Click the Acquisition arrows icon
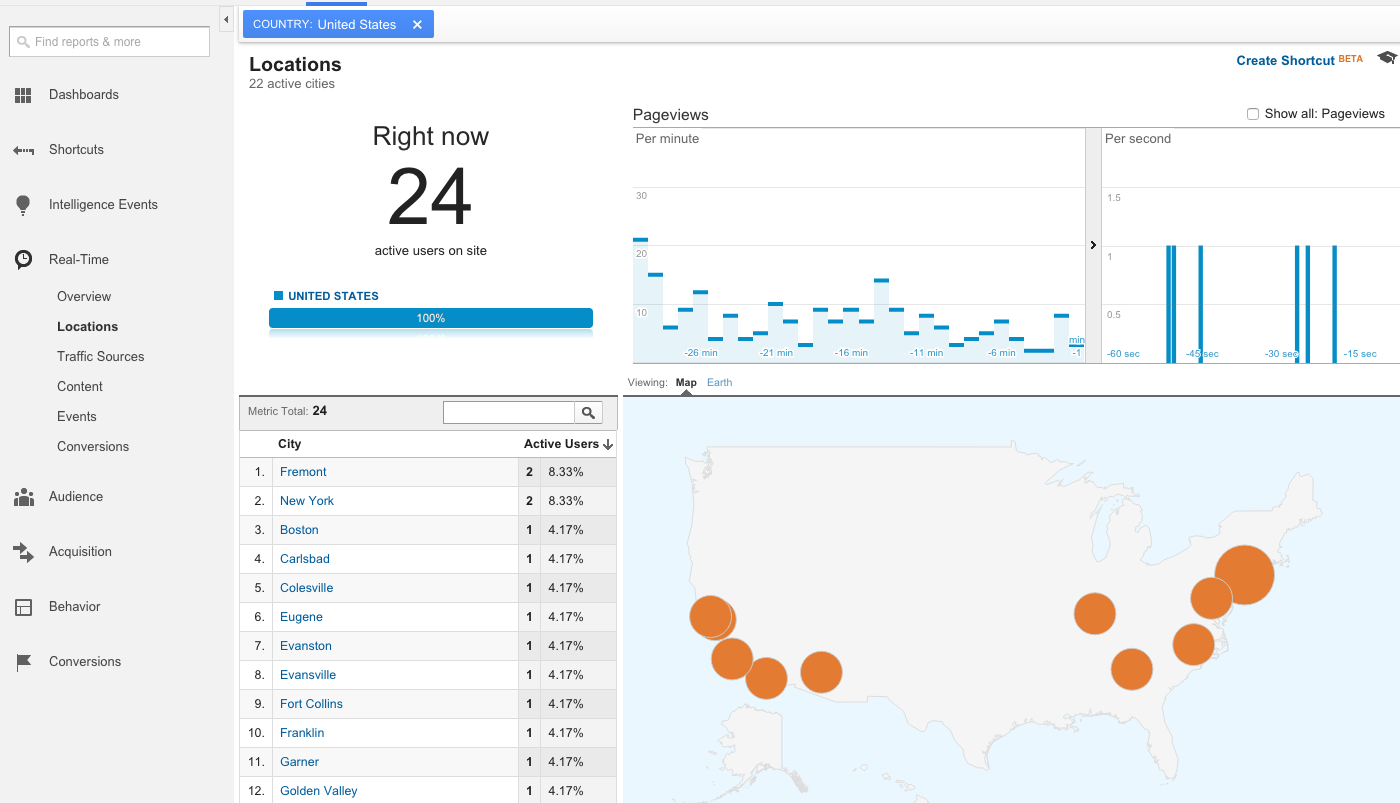 (23, 552)
